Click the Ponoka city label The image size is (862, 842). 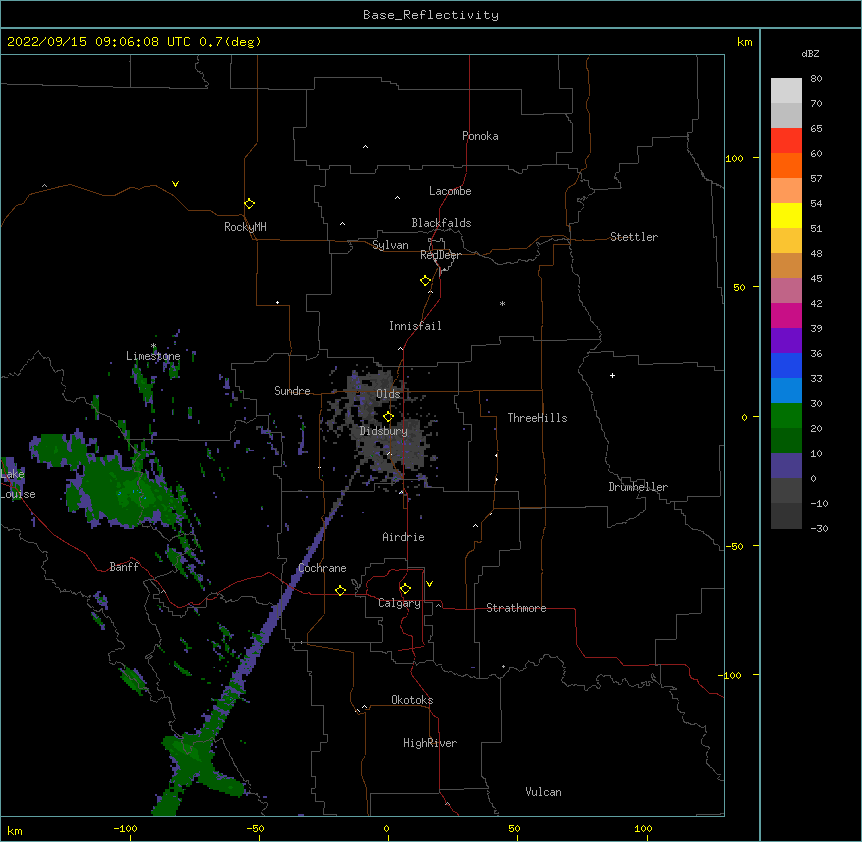click(x=480, y=136)
